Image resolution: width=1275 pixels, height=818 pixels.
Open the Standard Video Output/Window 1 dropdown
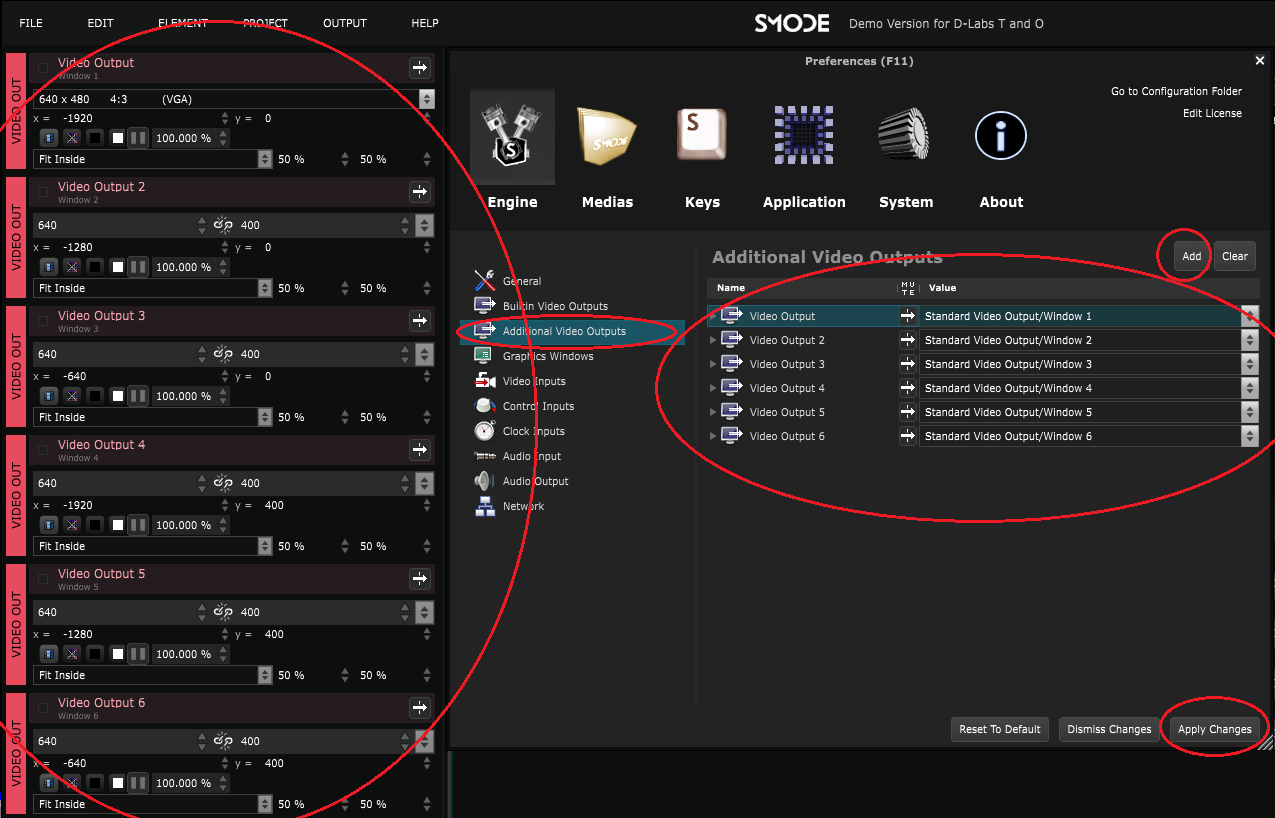click(x=1089, y=316)
